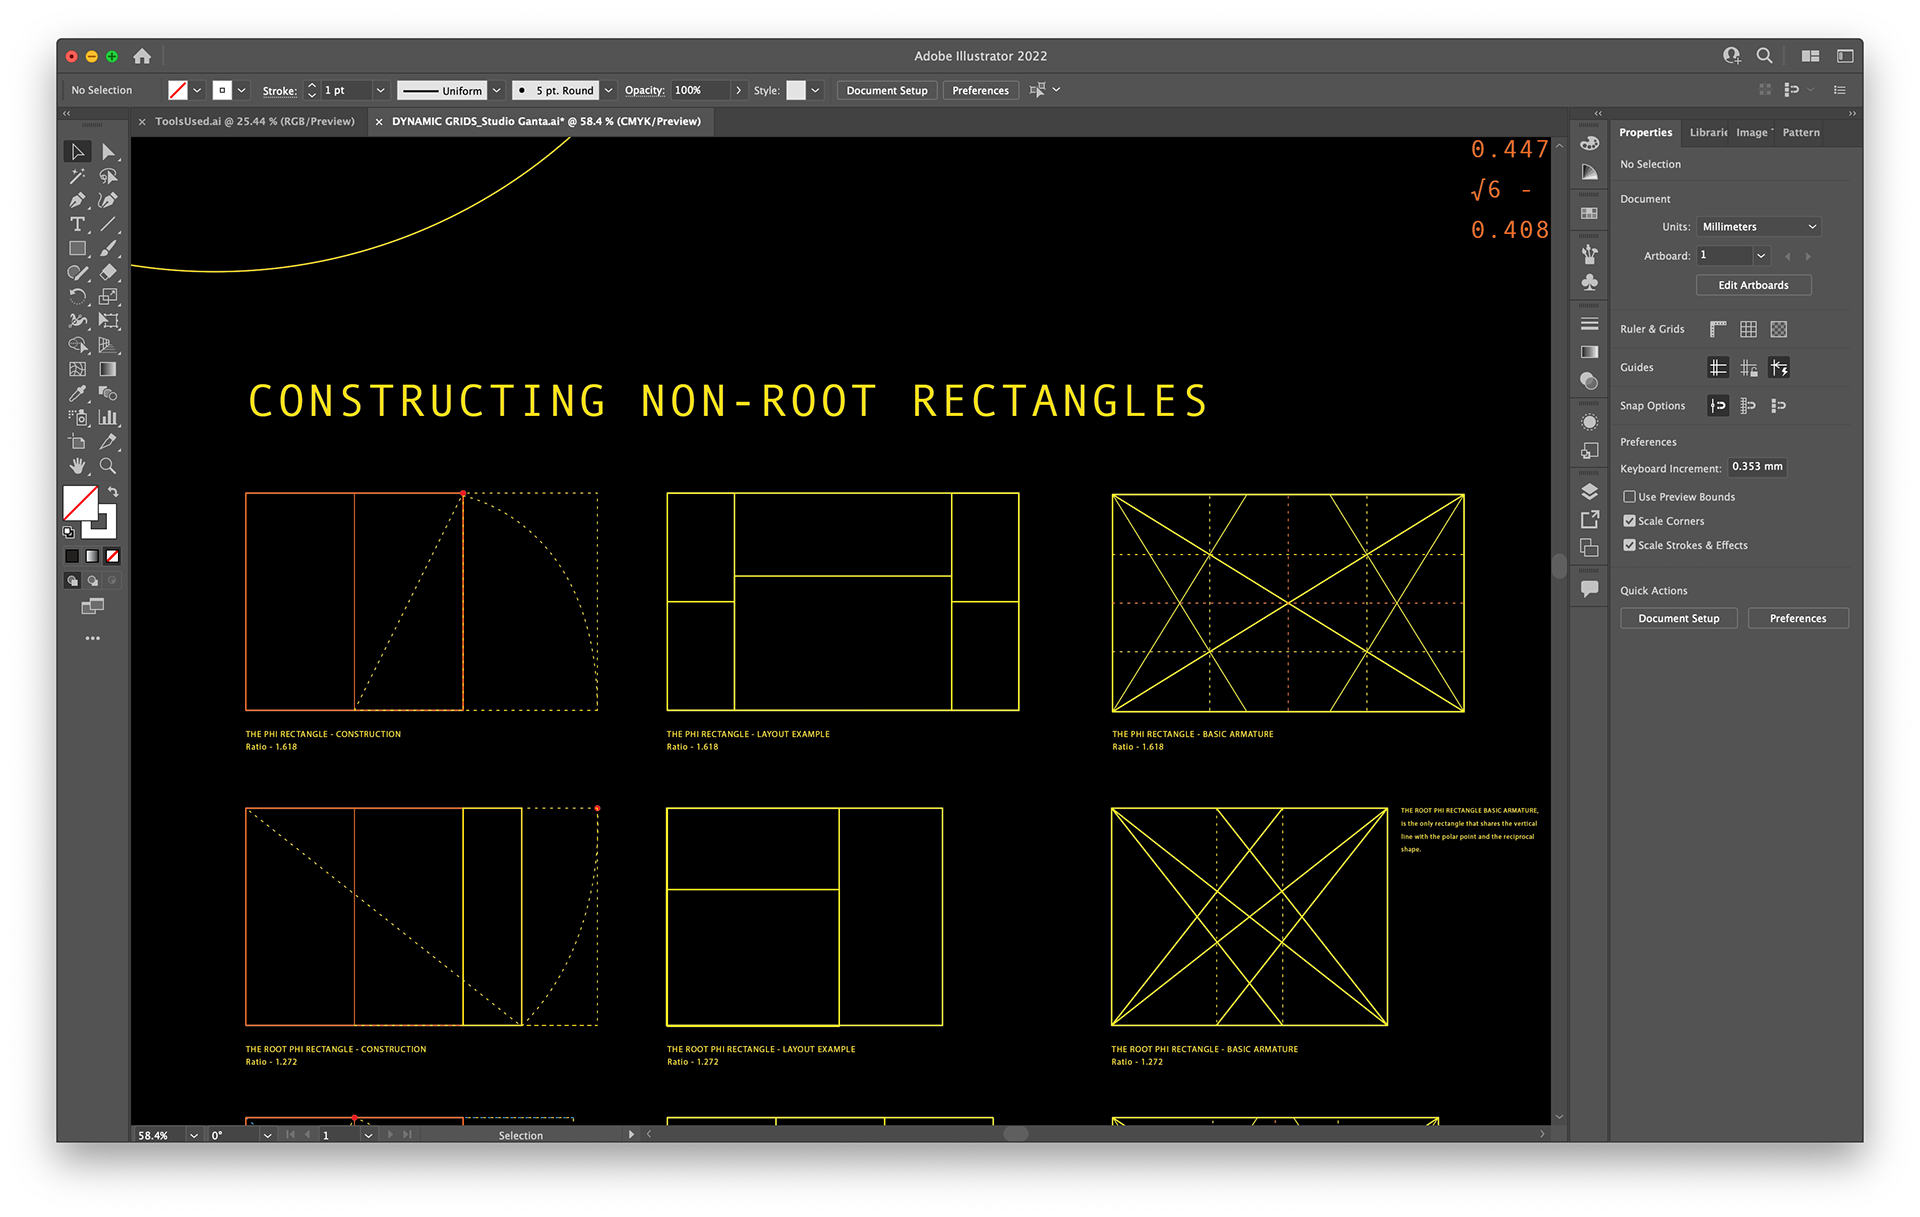Click the Home icon in title bar
This screenshot has width=1920, height=1217.
coord(142,56)
